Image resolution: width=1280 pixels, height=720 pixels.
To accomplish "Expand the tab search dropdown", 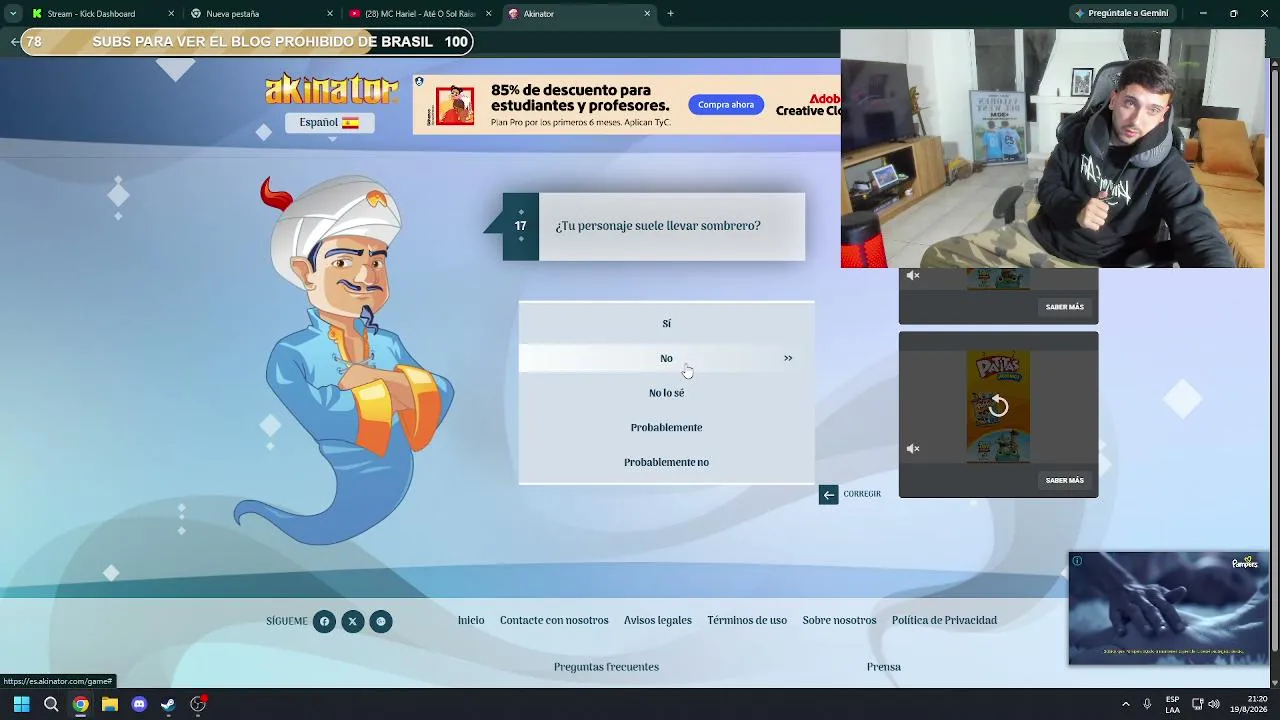I will click(x=12, y=14).
